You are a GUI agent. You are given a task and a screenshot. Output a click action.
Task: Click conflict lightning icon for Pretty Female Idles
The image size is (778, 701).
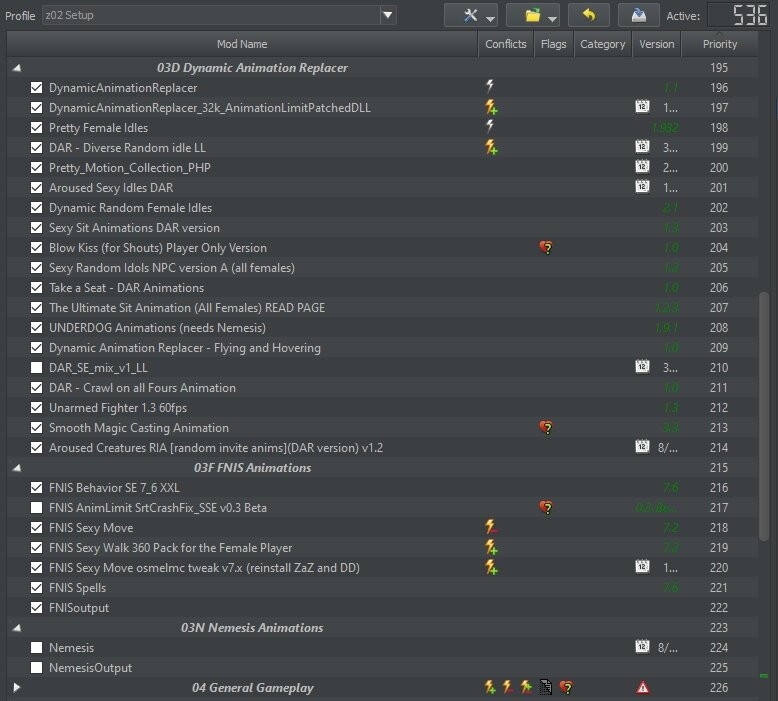pyautogui.click(x=490, y=127)
